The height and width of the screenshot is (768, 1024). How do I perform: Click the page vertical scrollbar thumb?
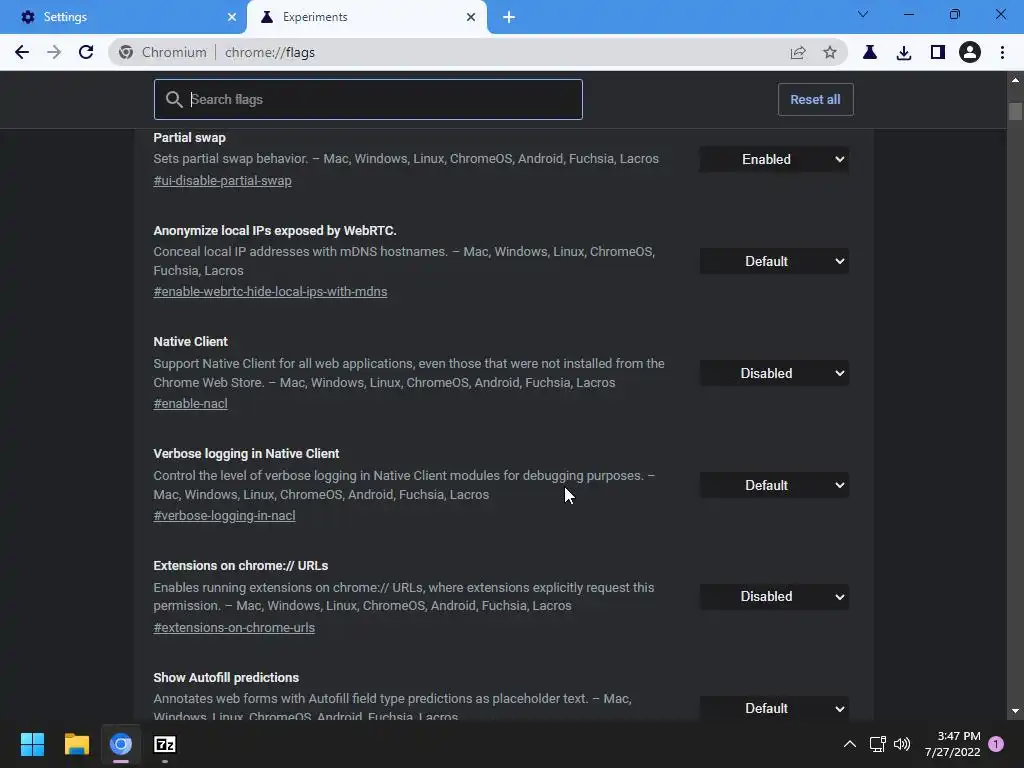click(1015, 111)
